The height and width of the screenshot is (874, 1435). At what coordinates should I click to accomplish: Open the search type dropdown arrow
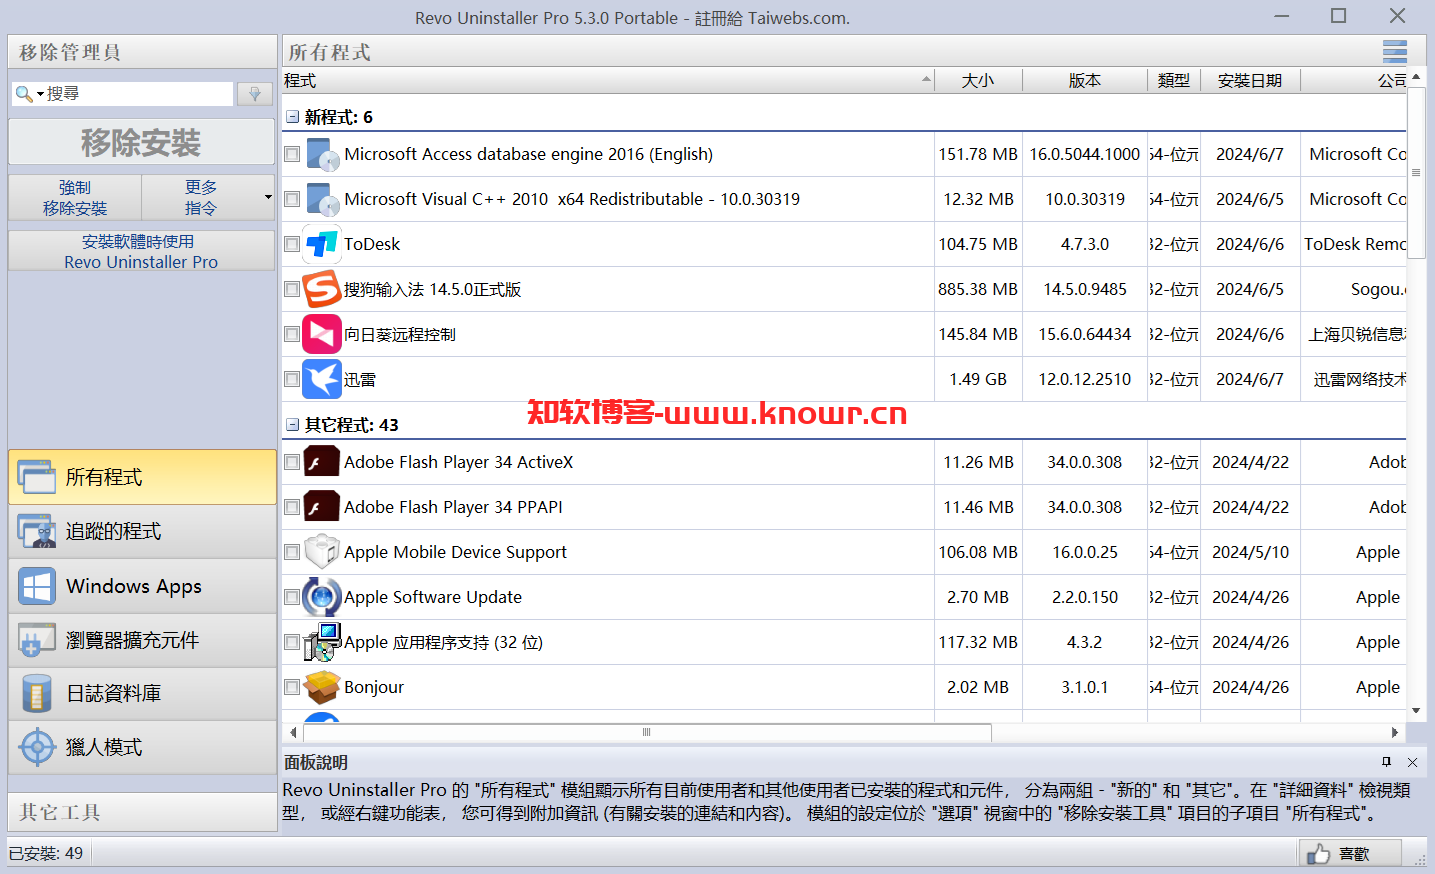[40, 94]
